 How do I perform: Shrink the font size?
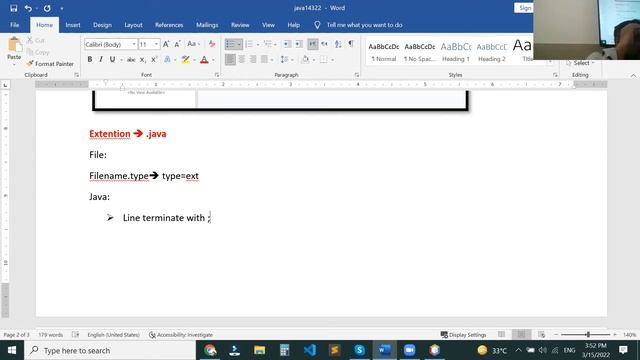[x=177, y=44]
